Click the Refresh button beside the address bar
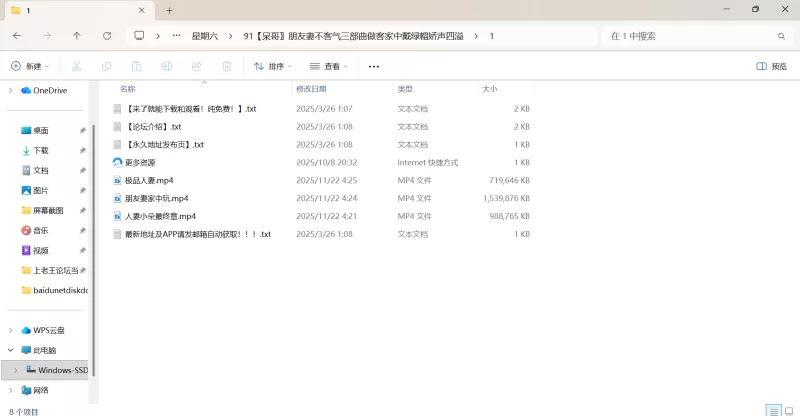The width and height of the screenshot is (800, 416). coord(107,35)
